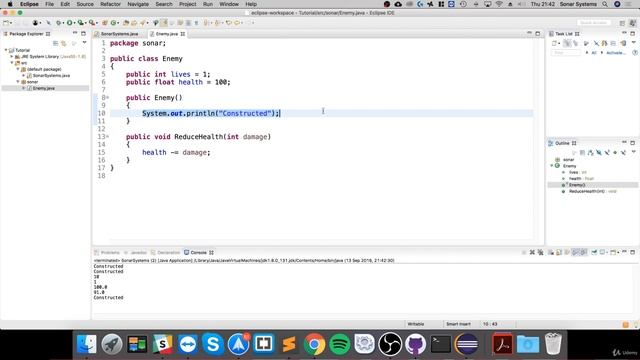Image resolution: width=640 pixels, height=360 pixels.
Task: Select 'health : float' in Outline
Action: click(x=581, y=178)
